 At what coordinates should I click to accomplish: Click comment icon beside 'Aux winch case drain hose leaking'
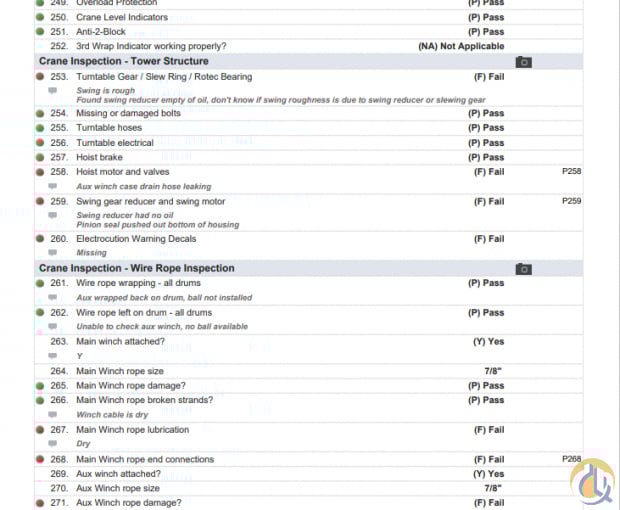tap(53, 186)
